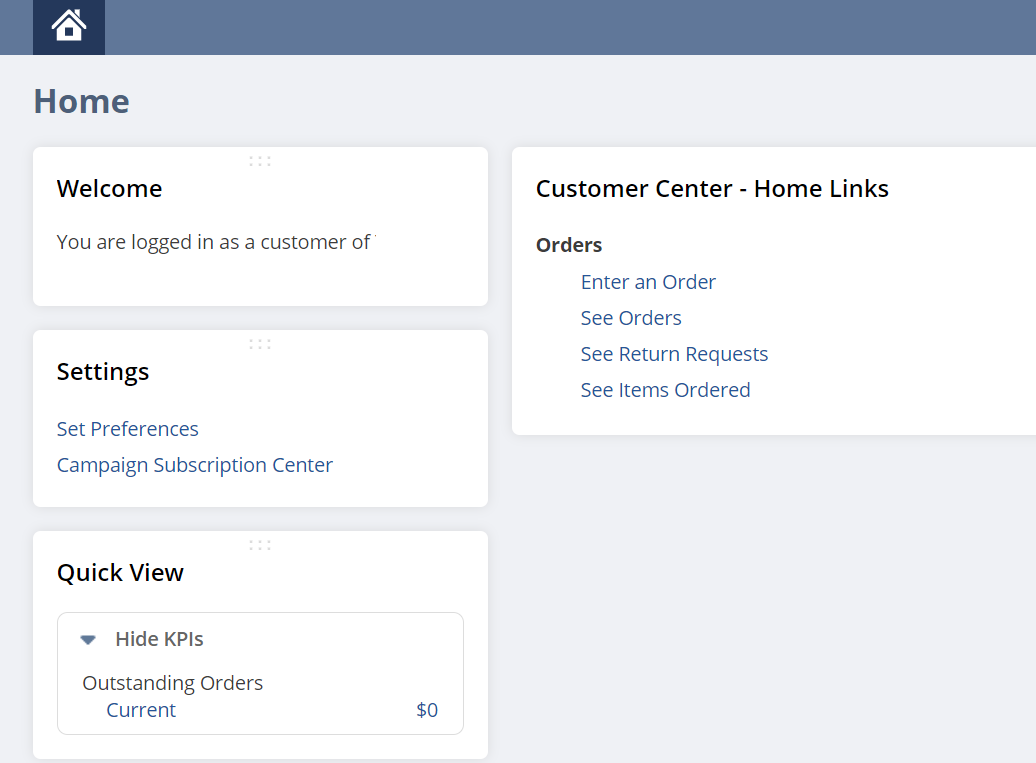
Task: Click the Home icon in the navigation bar
Action: pos(68,27)
